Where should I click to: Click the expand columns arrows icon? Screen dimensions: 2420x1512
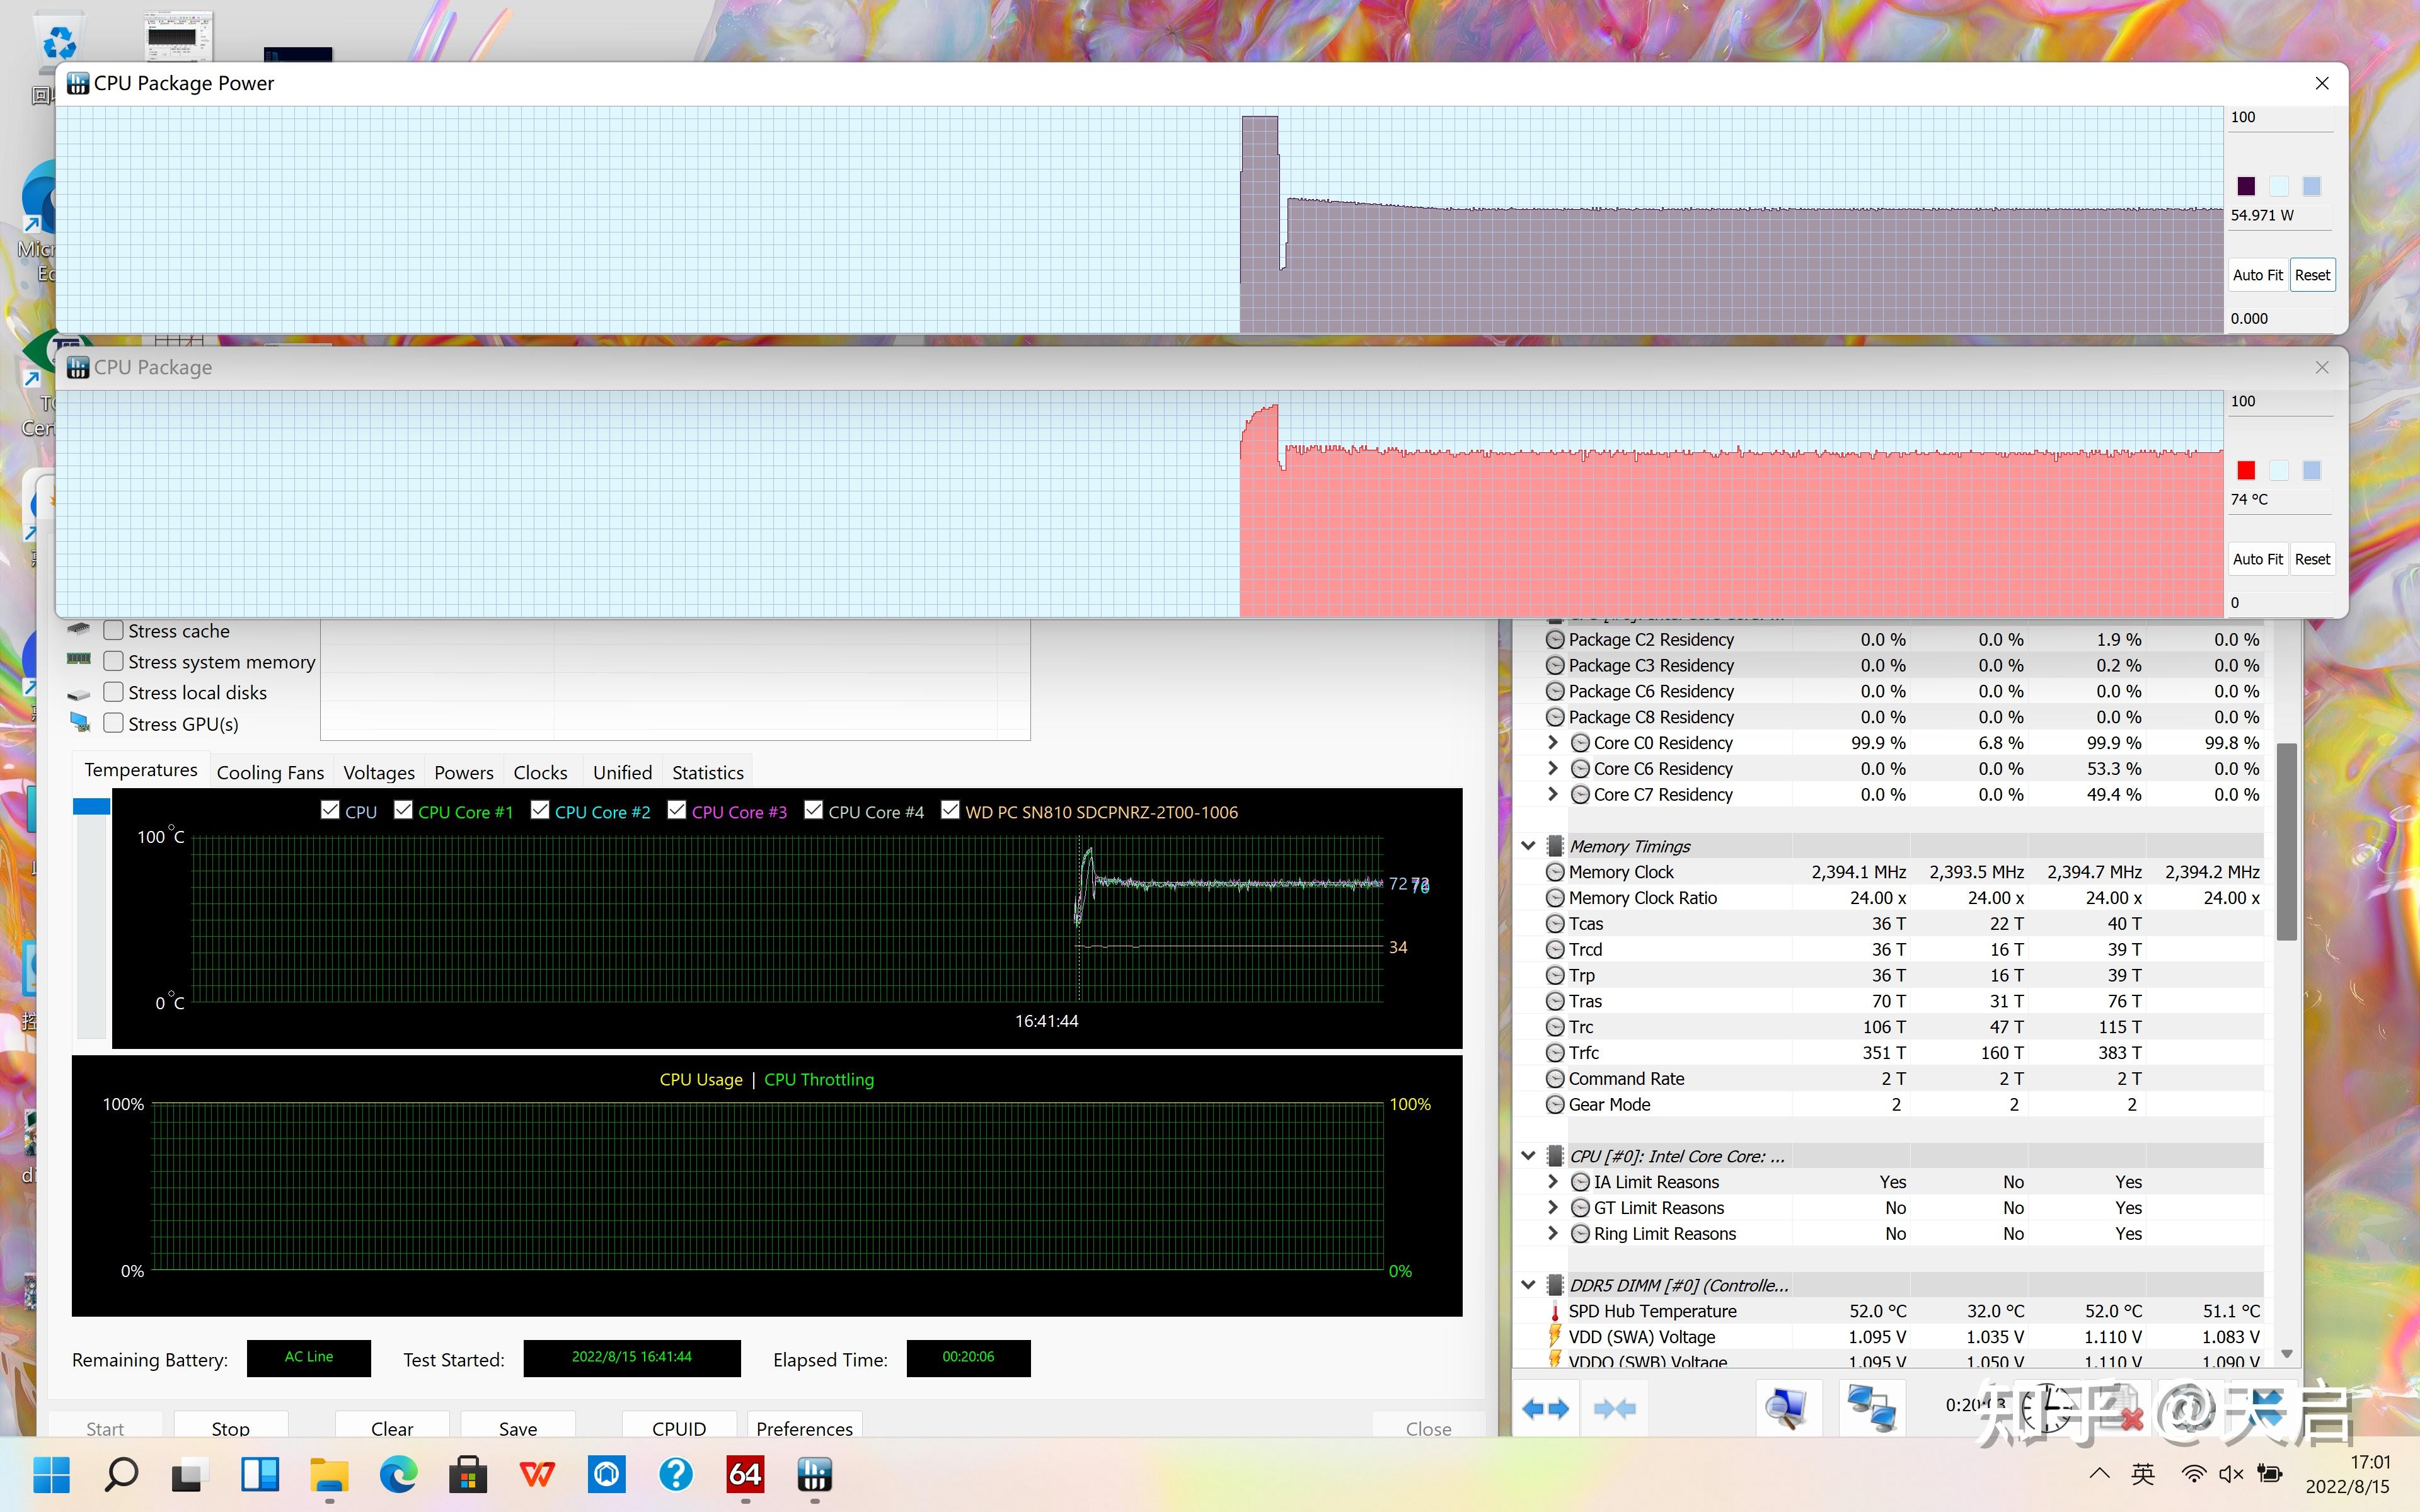1545,1408
